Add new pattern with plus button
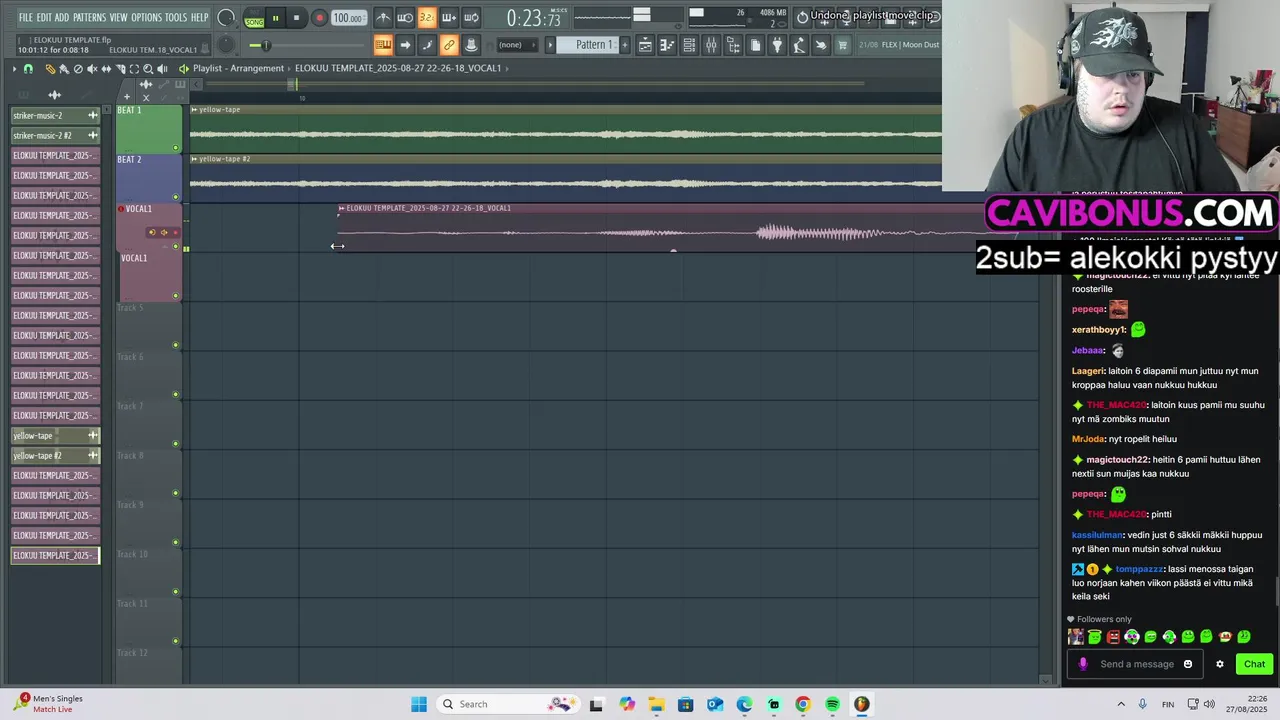 click(625, 45)
